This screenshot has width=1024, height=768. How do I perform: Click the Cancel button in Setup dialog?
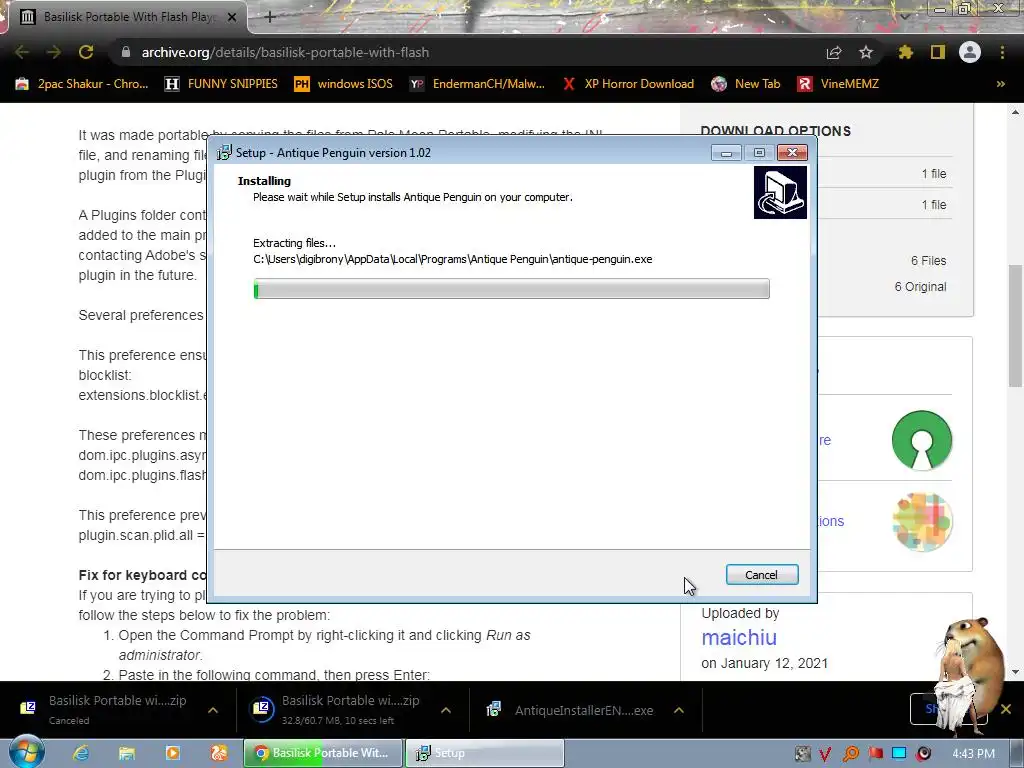point(761,575)
